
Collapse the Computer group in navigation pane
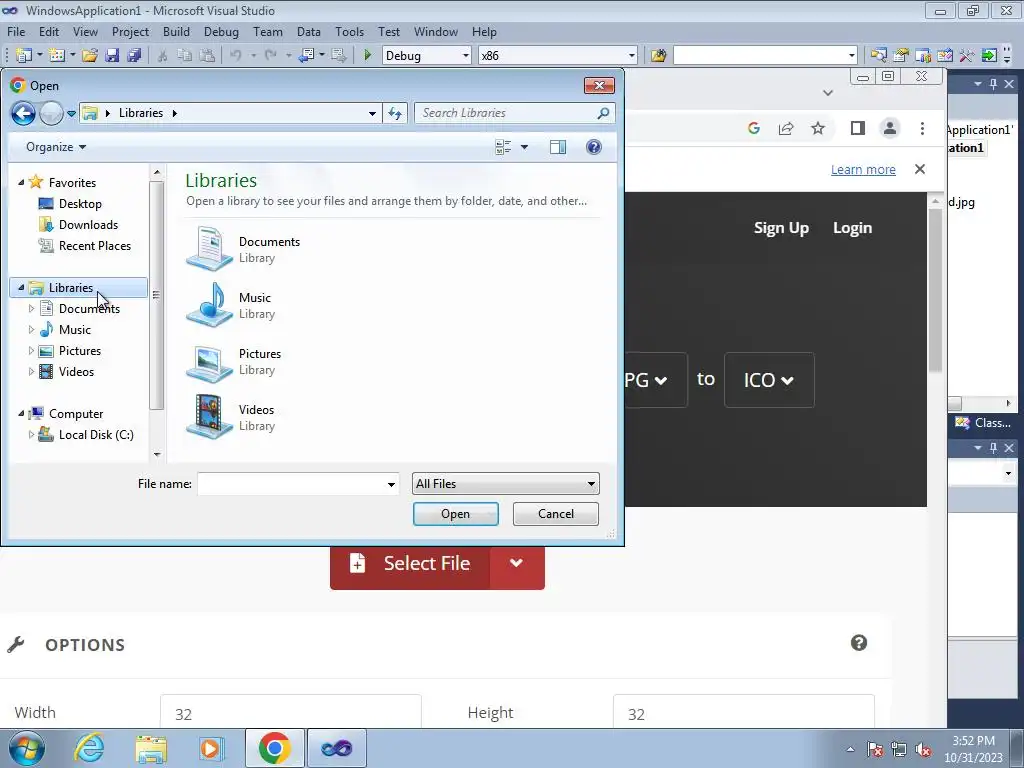pos(21,413)
